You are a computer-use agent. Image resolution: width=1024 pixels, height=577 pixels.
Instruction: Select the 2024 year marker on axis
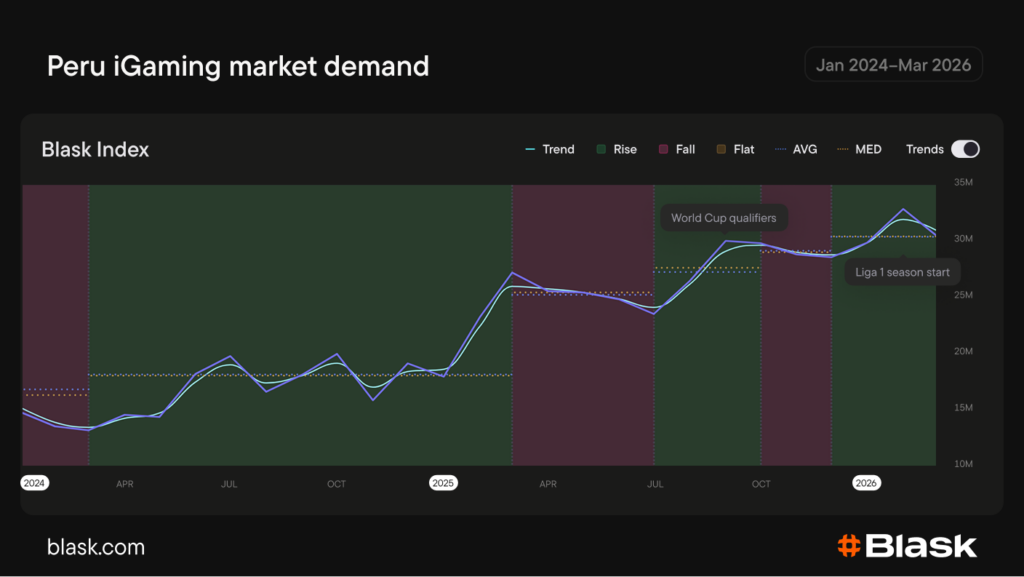click(x=35, y=483)
